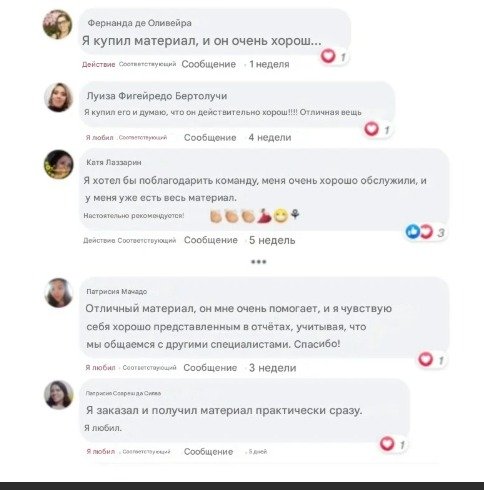Click heart reaction on the last comment
The image size is (484, 490).
click(x=387, y=444)
